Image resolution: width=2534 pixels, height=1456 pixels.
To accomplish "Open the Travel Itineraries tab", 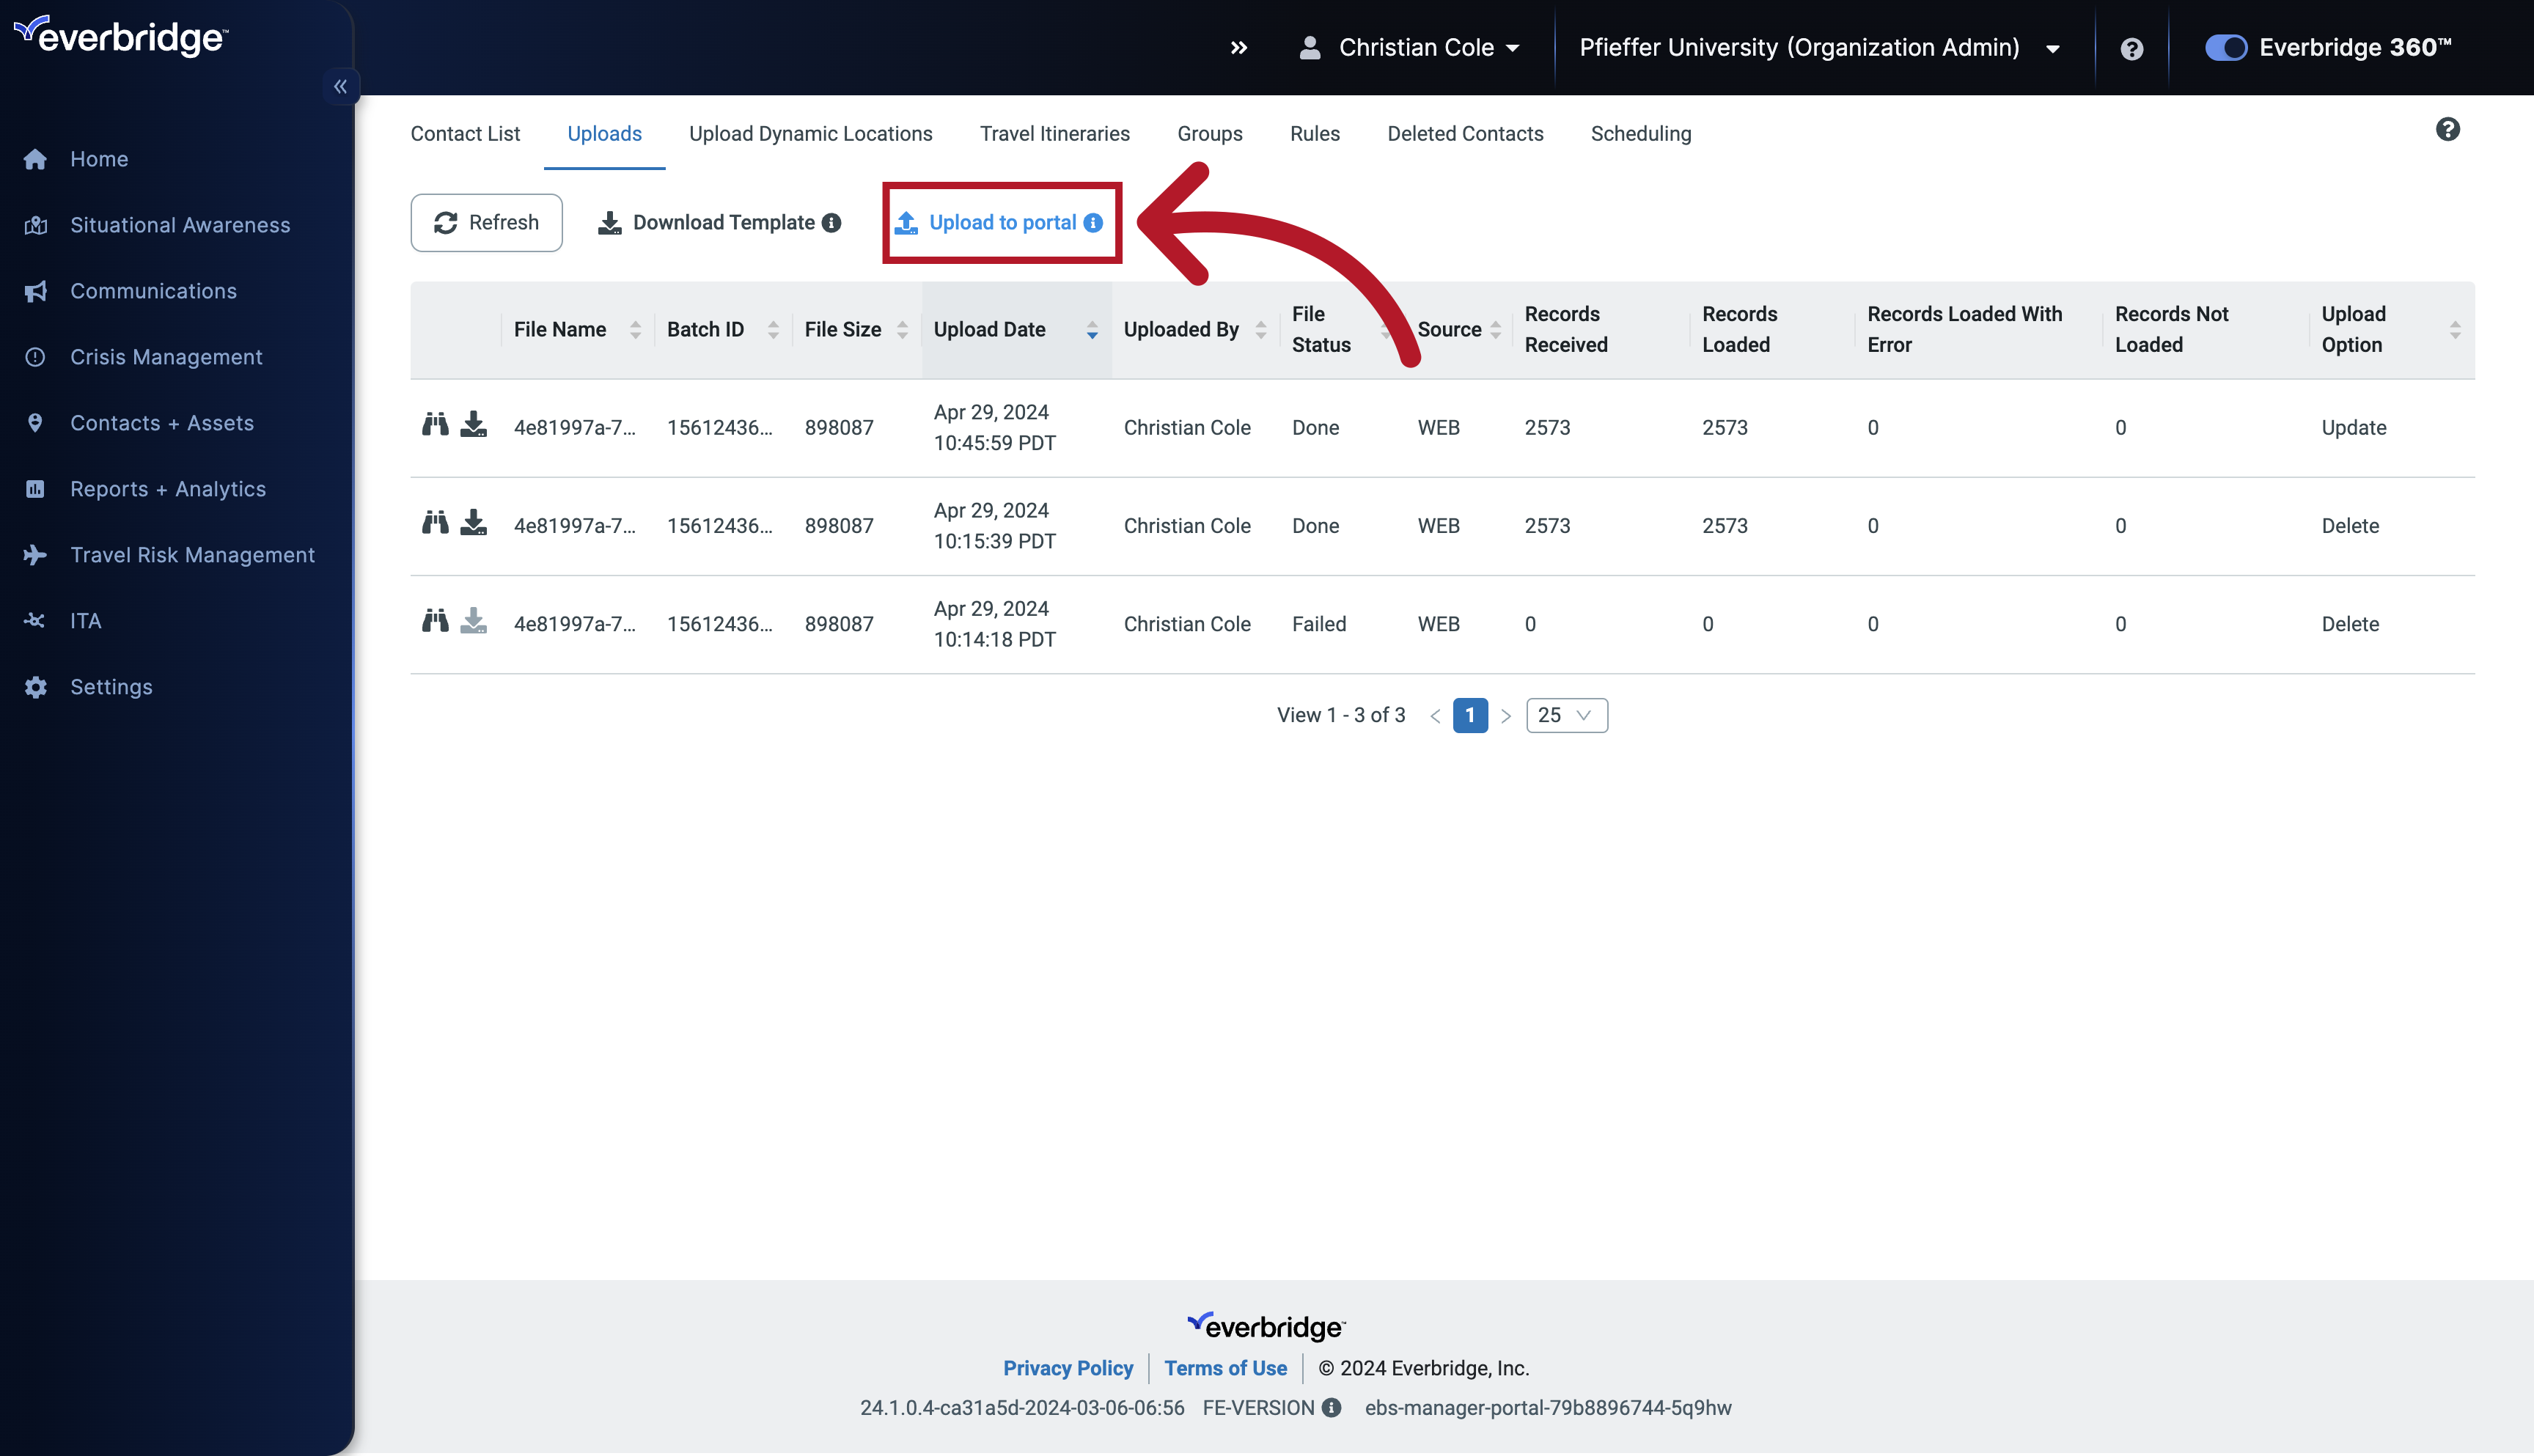I will point(1053,132).
